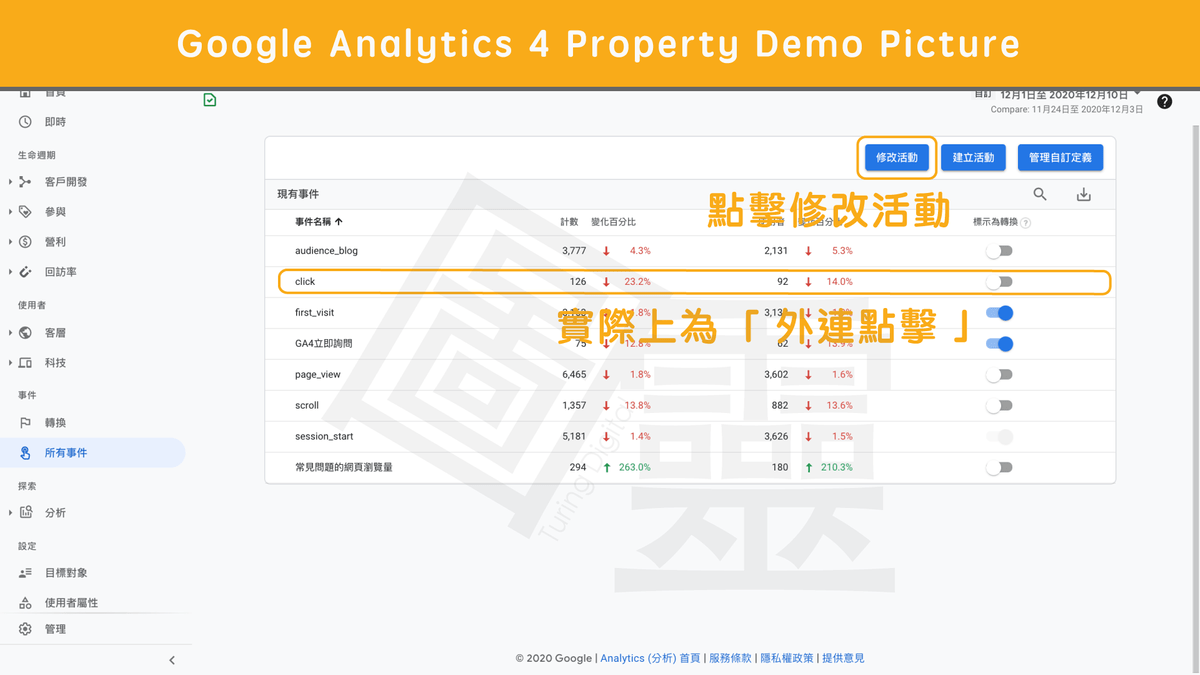Click the 客層 demographics globe icon
The image size is (1200, 675).
pos(25,333)
